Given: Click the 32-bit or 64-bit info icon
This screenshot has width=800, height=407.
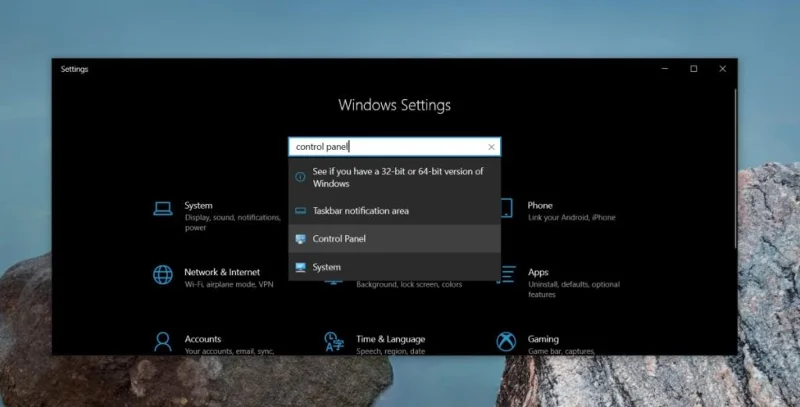Looking at the screenshot, I should [301, 177].
